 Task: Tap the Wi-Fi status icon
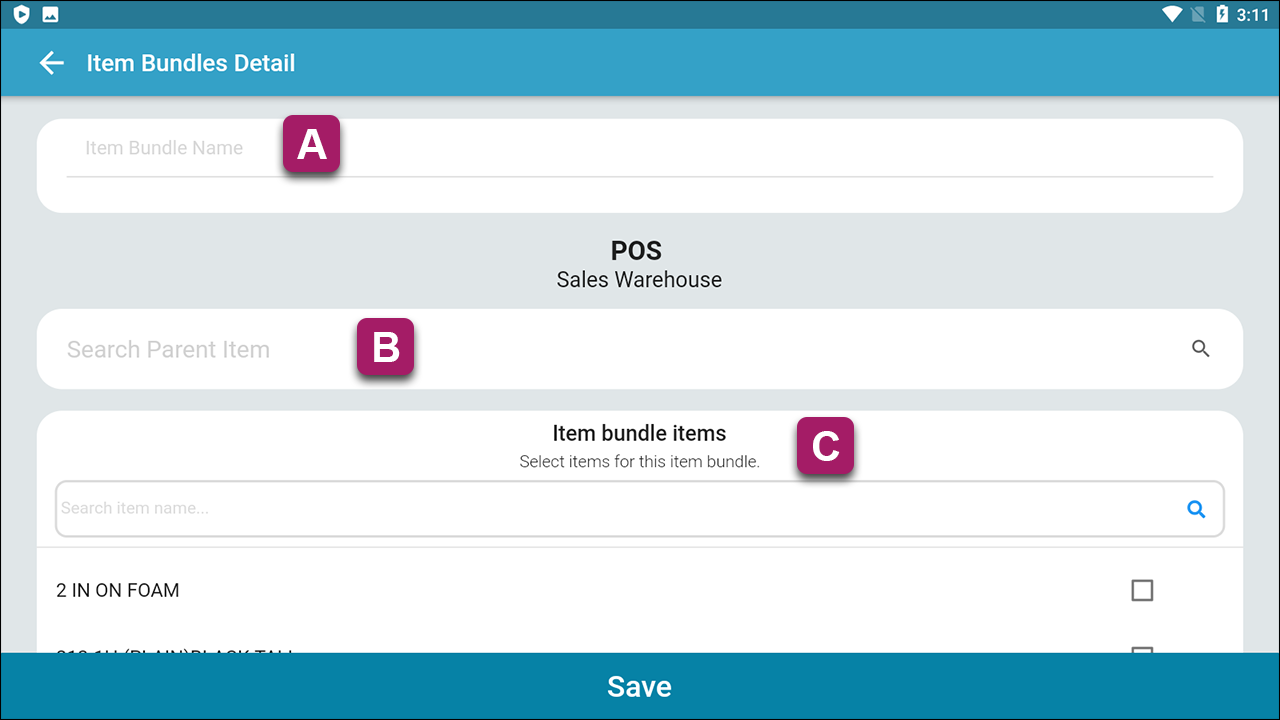1171,14
